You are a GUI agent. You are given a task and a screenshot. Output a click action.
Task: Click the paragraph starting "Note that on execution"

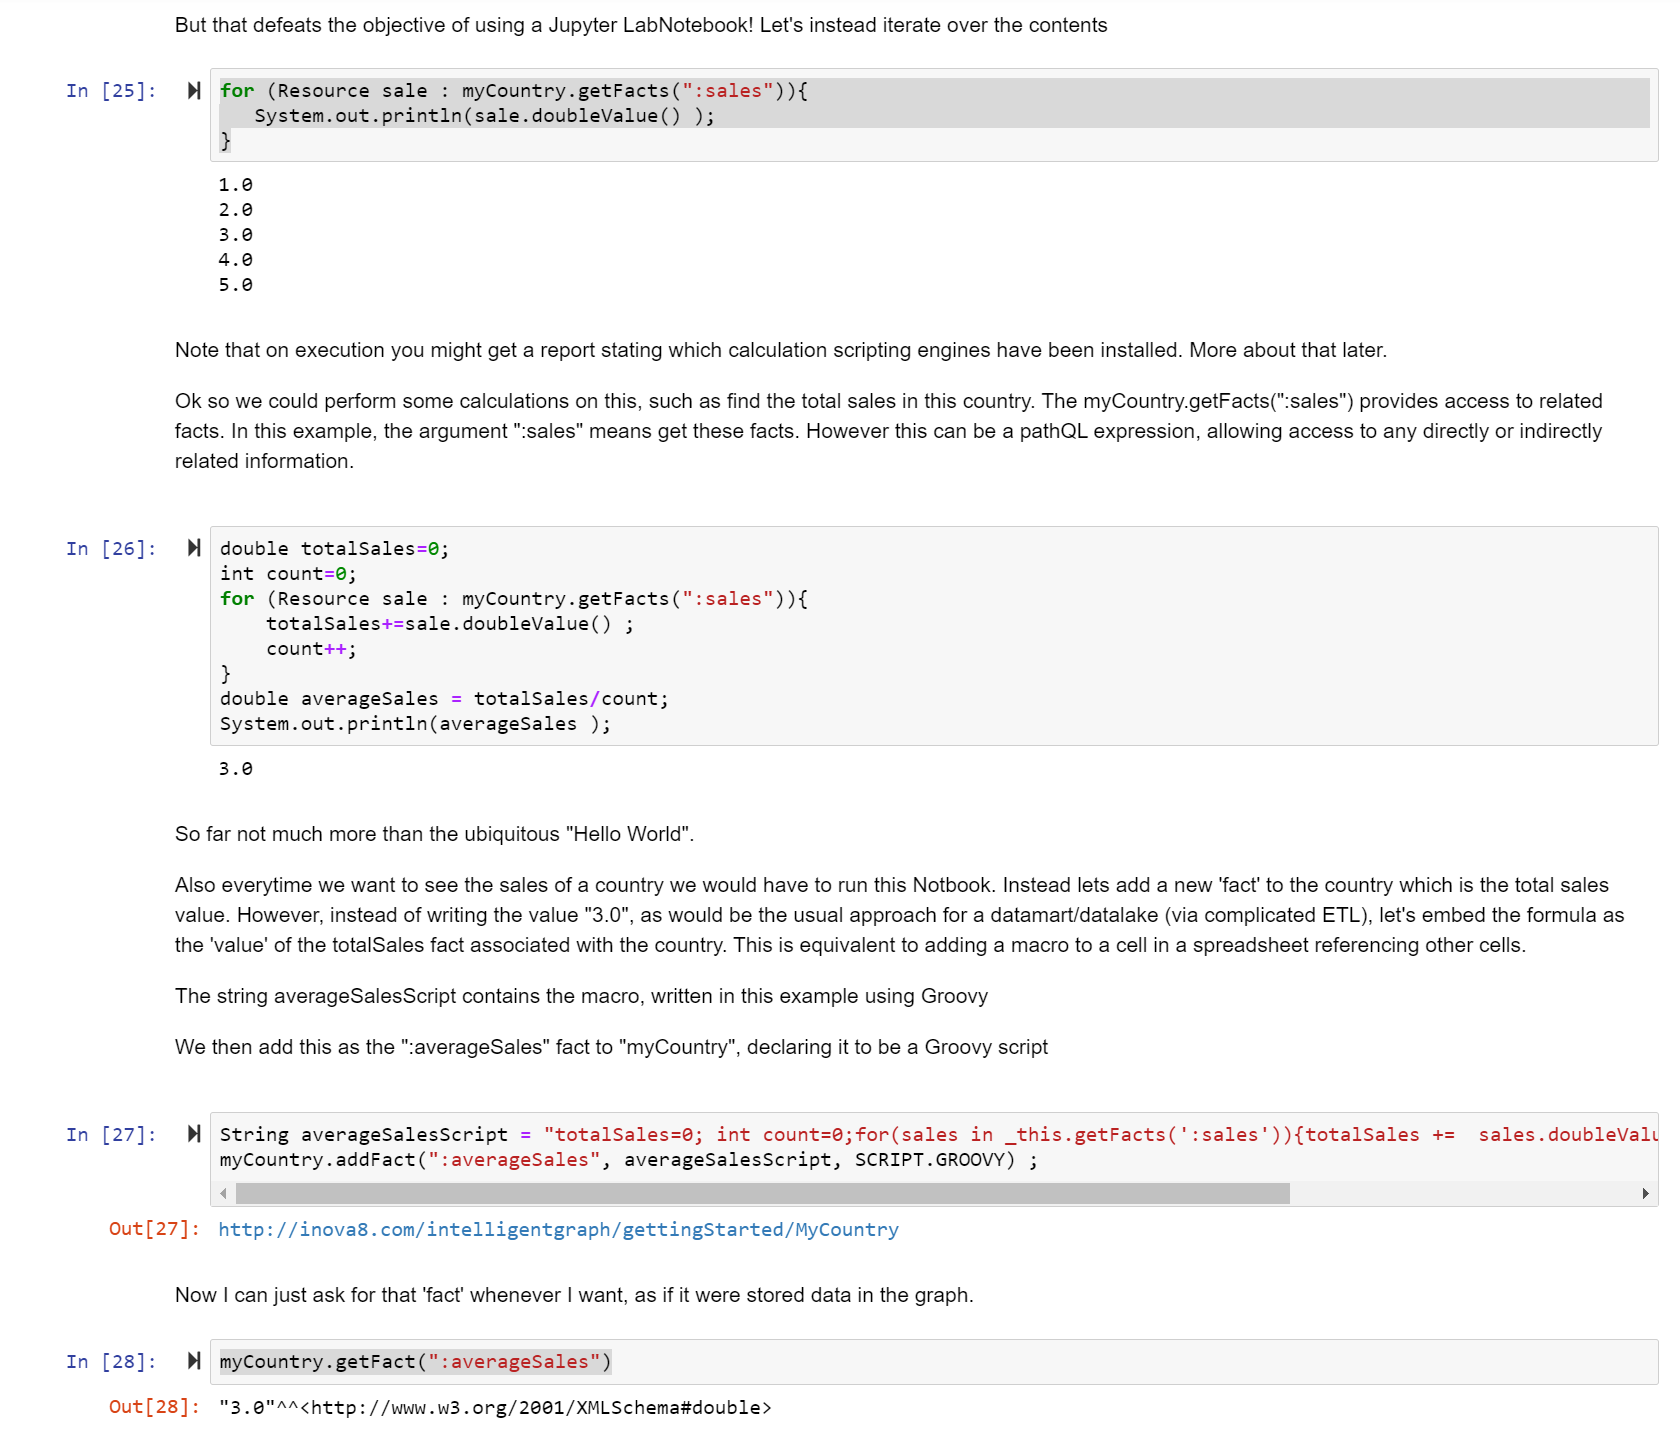click(781, 350)
